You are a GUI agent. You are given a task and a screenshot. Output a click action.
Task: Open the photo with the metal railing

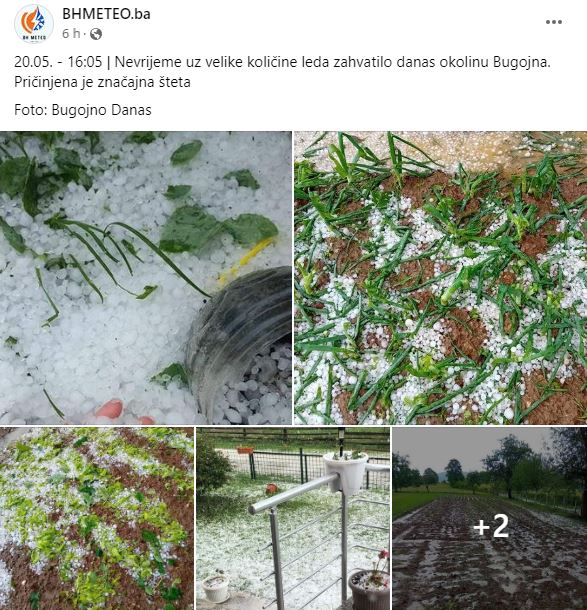pos(293,519)
